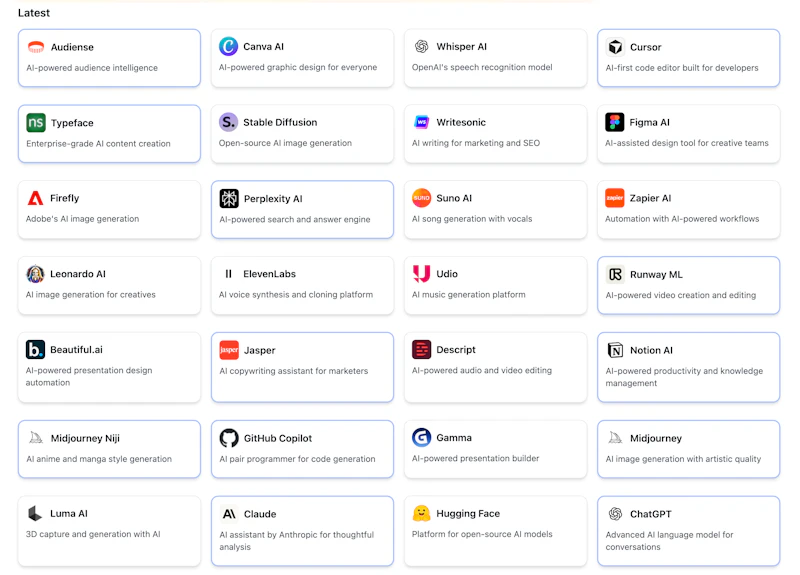
Task: Click the Firefly Adobe logo icon
Action: coord(35,198)
